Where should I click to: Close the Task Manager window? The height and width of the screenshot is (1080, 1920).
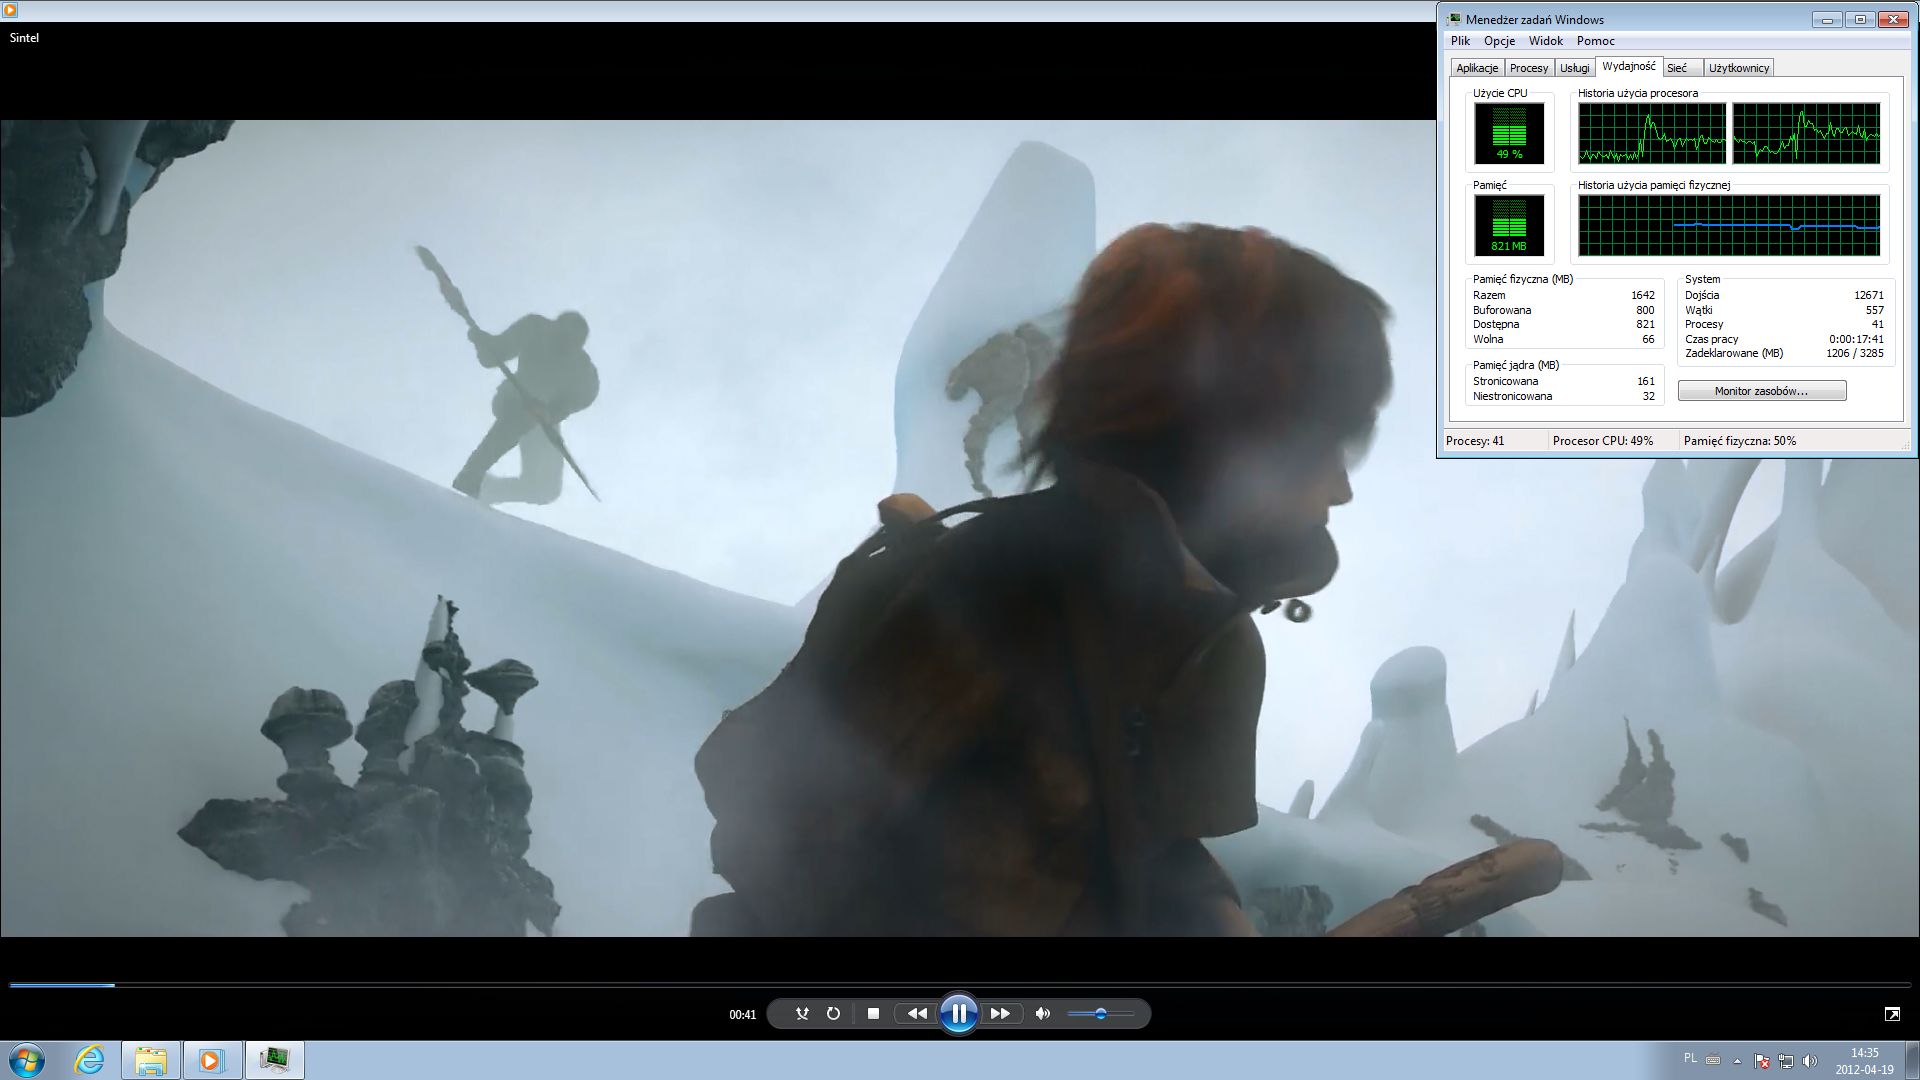pyautogui.click(x=1893, y=19)
